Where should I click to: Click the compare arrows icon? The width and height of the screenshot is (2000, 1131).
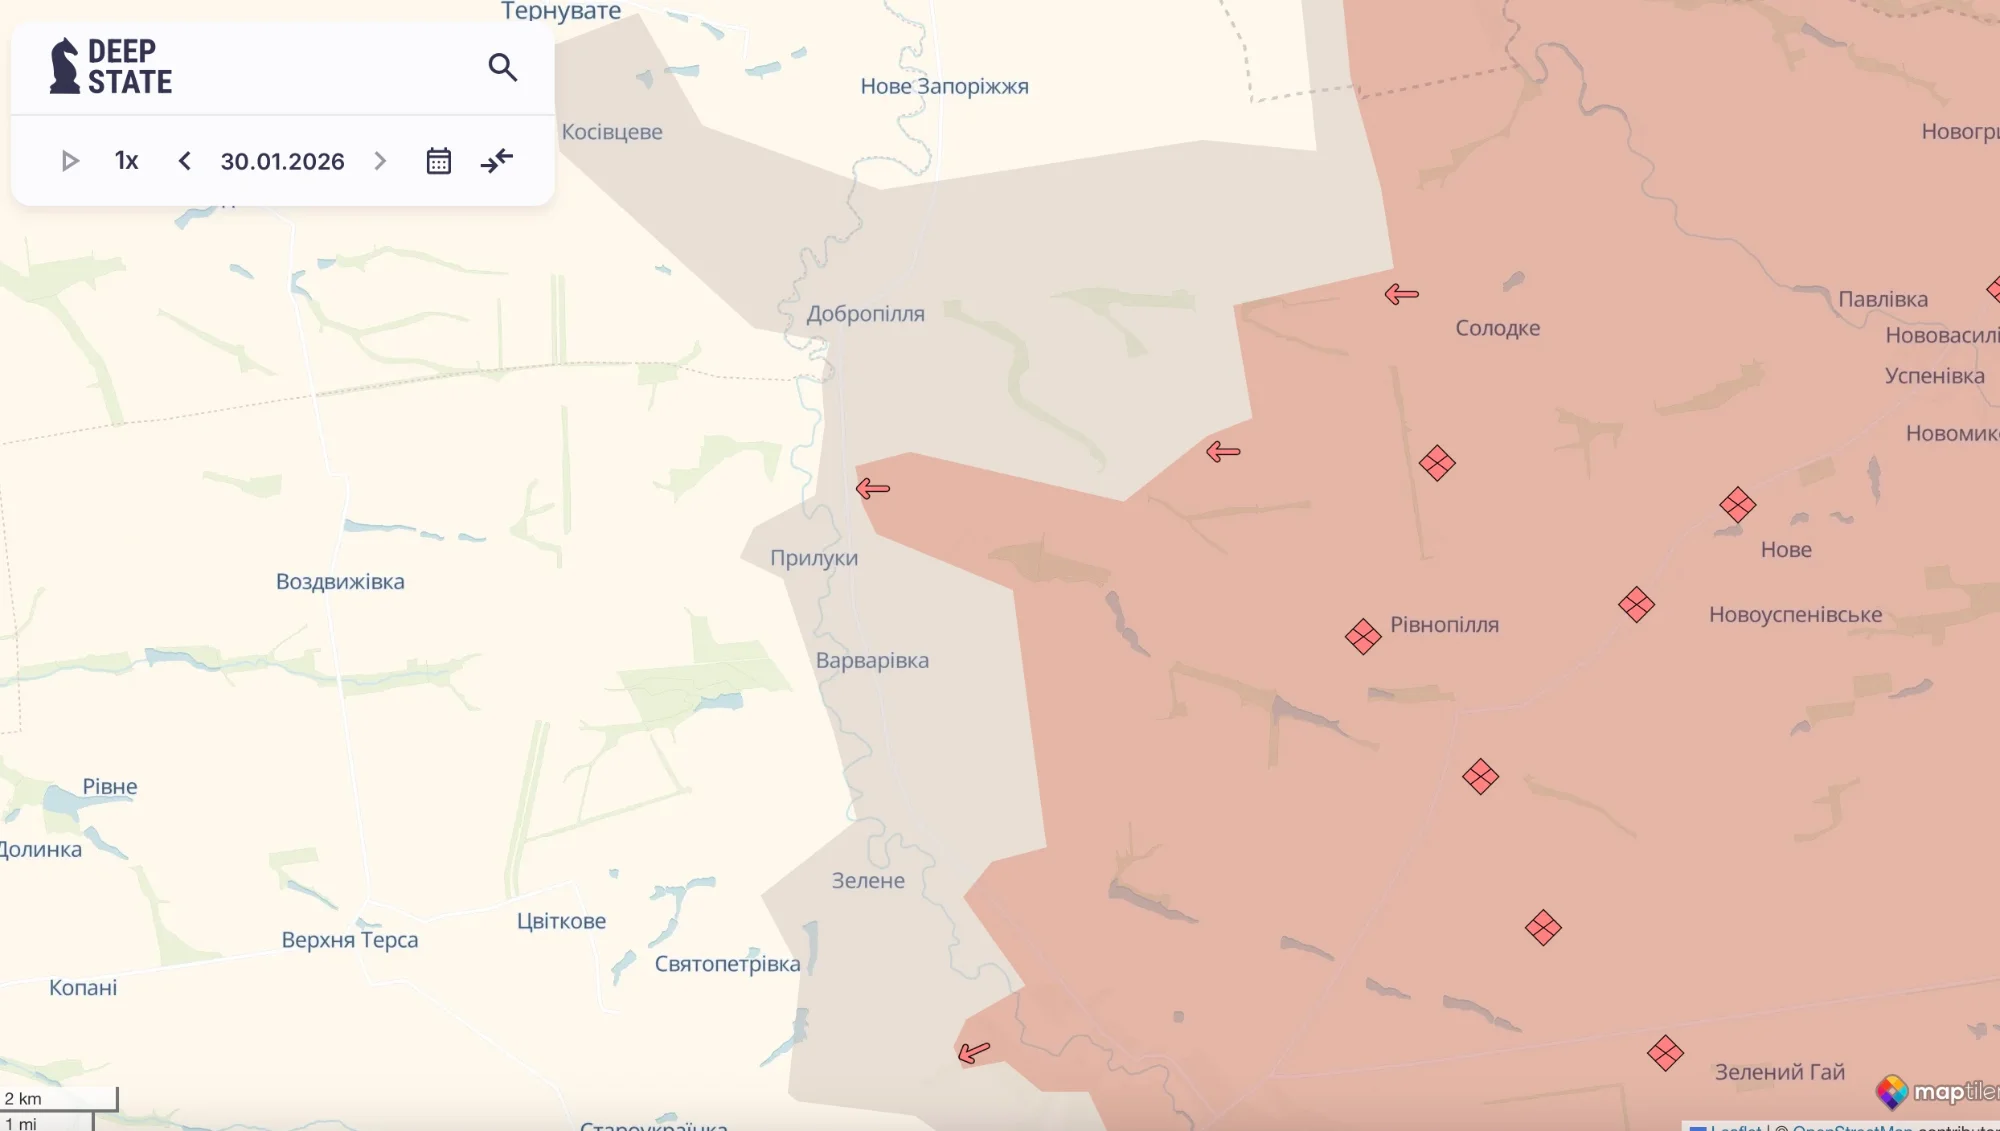[x=497, y=161]
